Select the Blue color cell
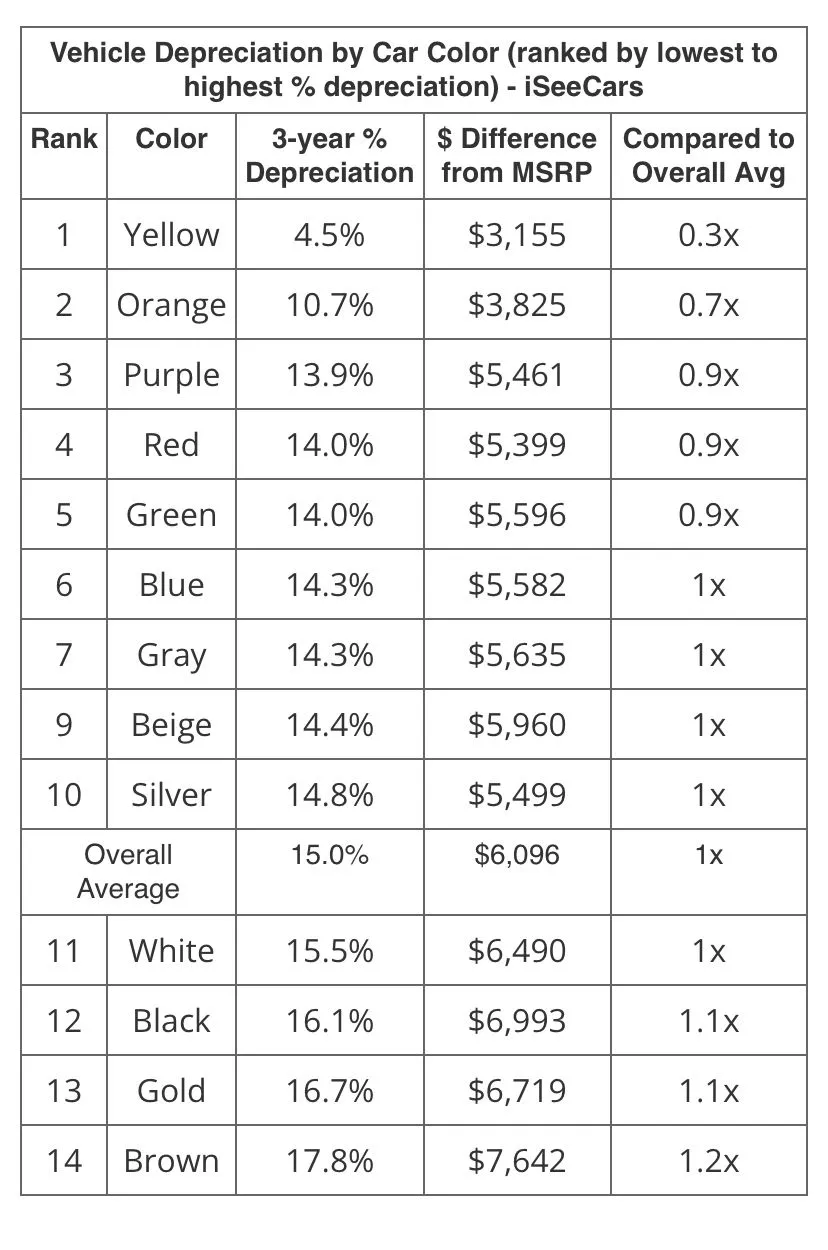The height and width of the screenshot is (1250, 828). tap(171, 584)
